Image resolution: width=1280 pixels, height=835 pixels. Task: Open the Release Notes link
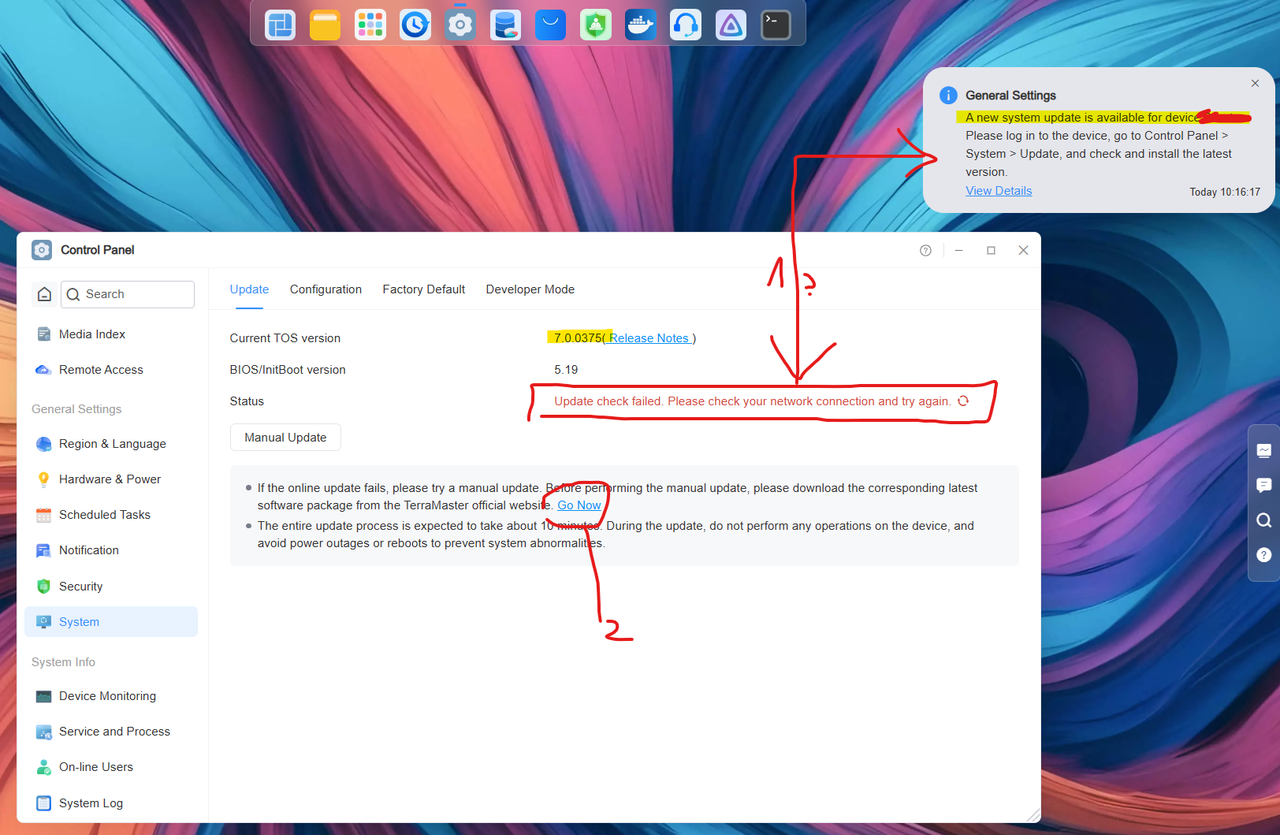(649, 338)
